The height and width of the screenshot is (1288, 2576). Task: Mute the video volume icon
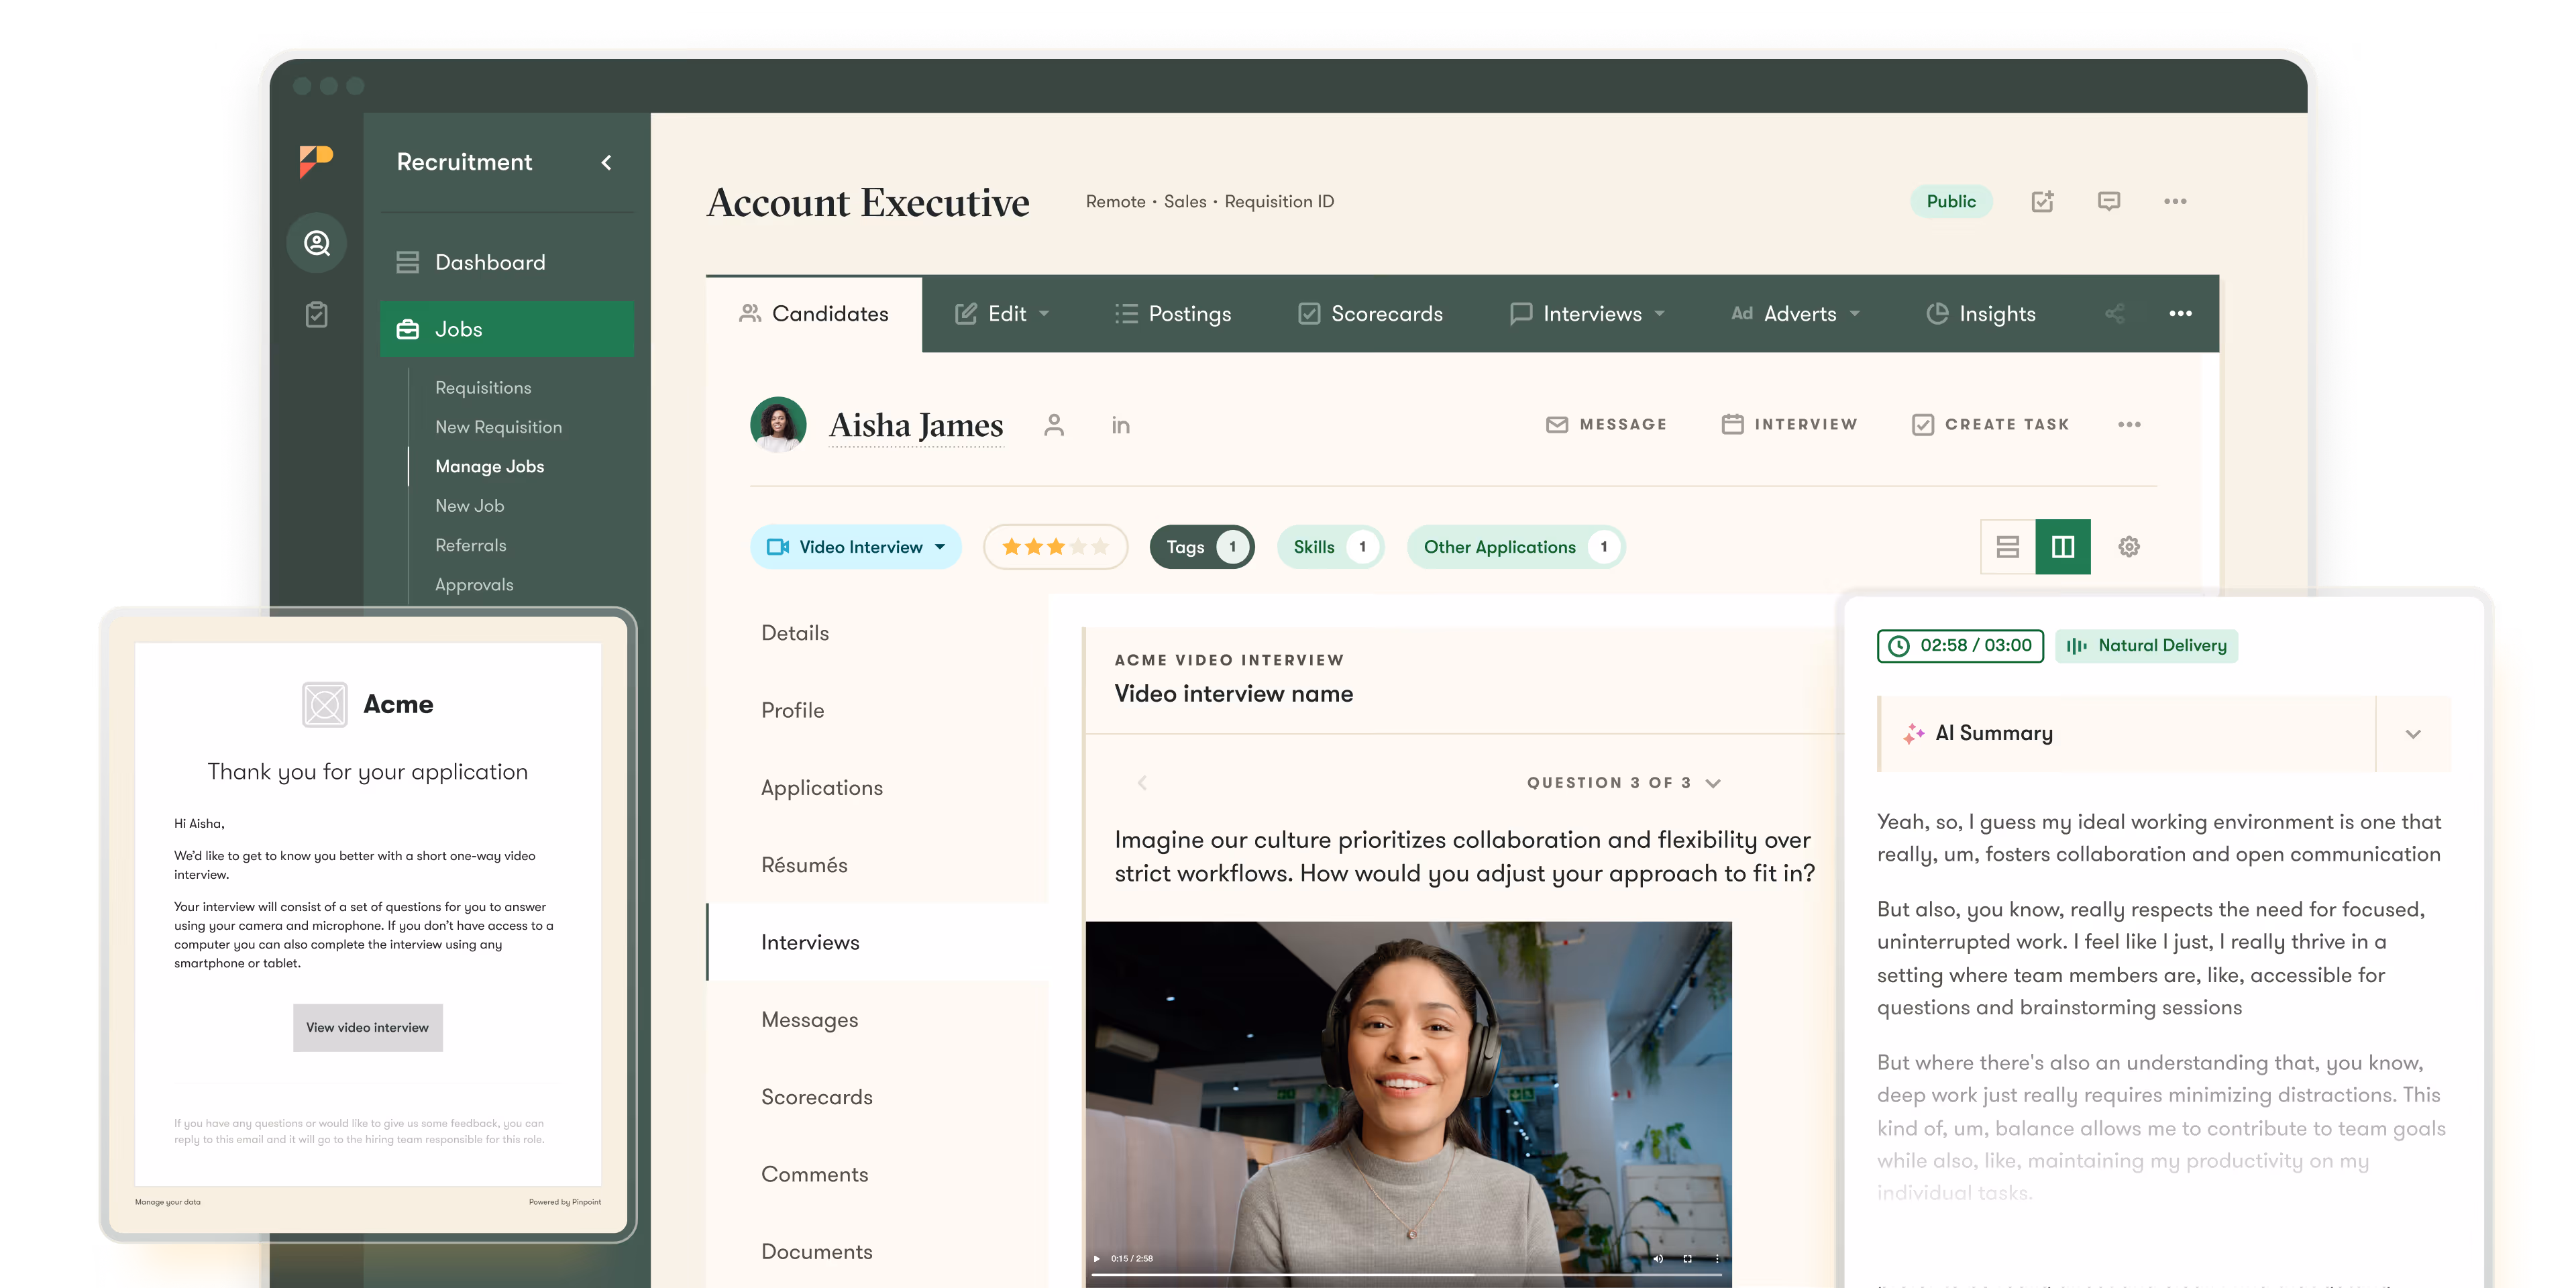[1657, 1259]
